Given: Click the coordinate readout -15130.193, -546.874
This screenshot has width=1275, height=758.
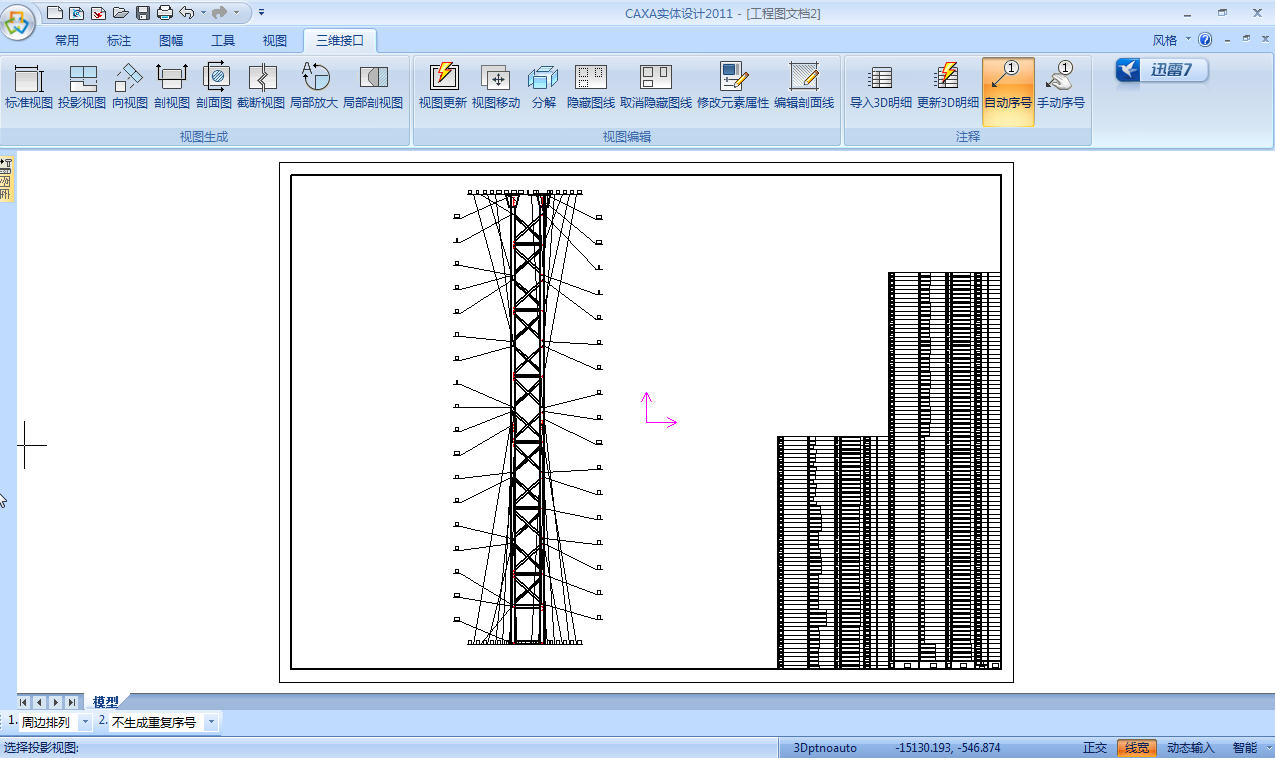Looking at the screenshot, I should coord(948,748).
